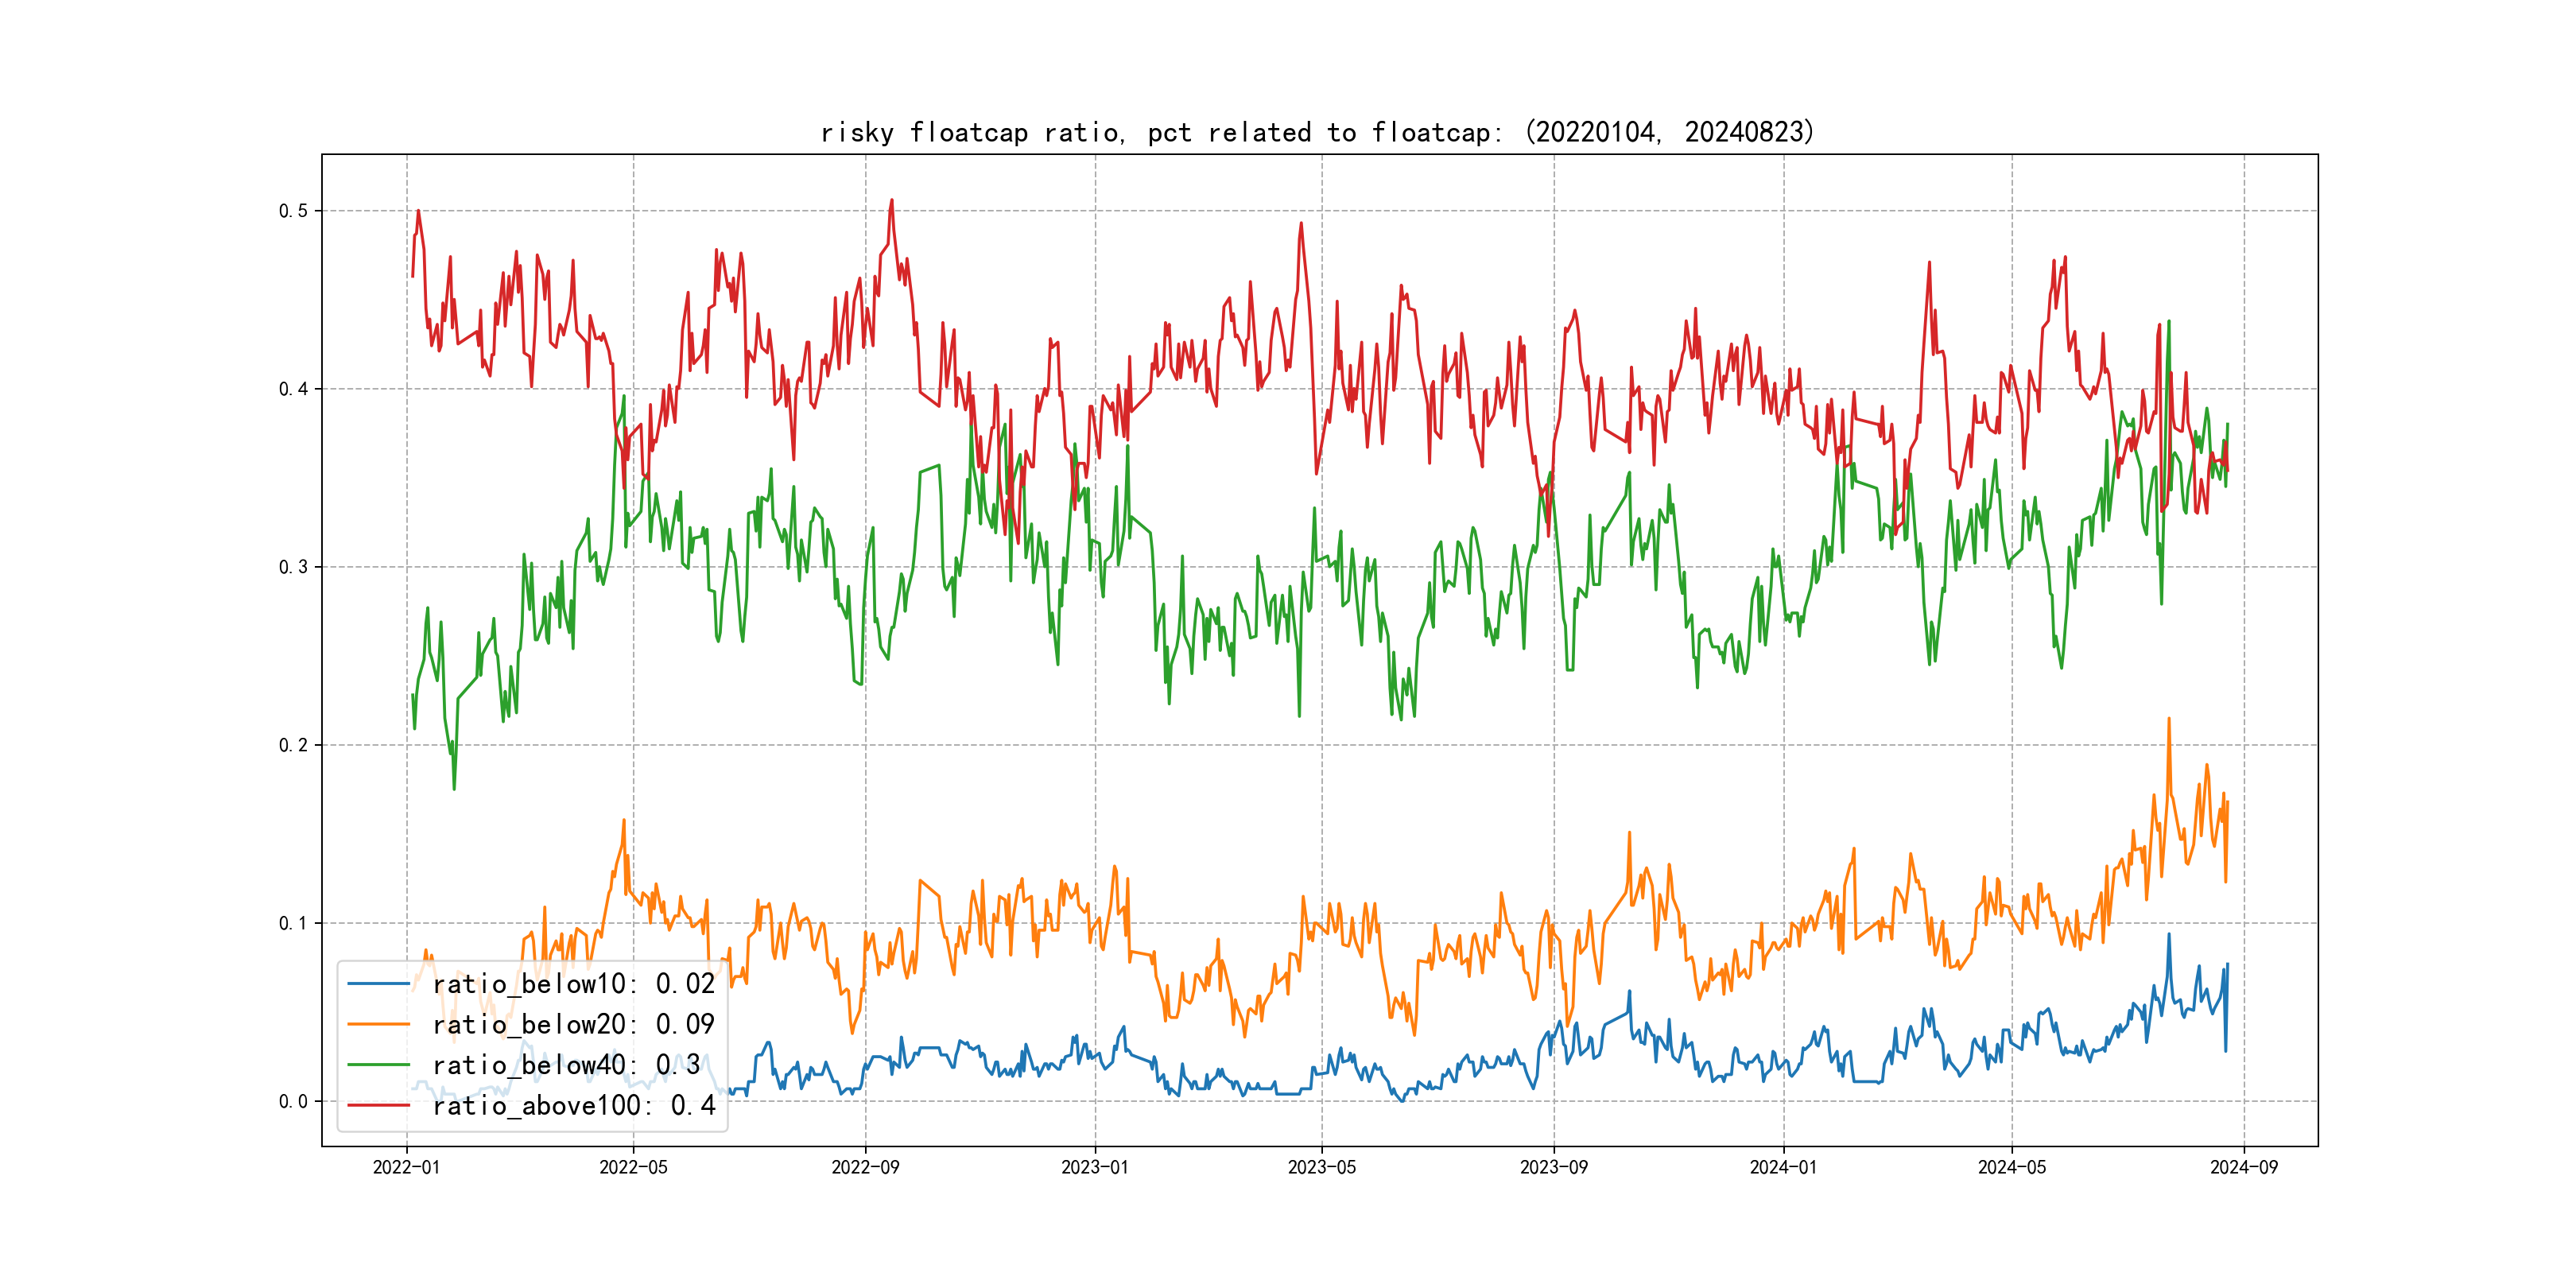Click the 2024-05 x-axis tick label
The height and width of the screenshot is (1288, 2576).
(2011, 1167)
